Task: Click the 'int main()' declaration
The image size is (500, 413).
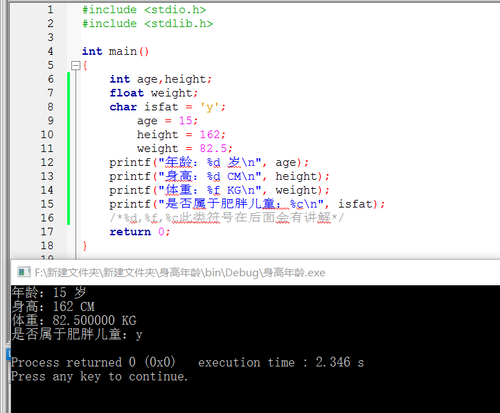Action: 115,51
